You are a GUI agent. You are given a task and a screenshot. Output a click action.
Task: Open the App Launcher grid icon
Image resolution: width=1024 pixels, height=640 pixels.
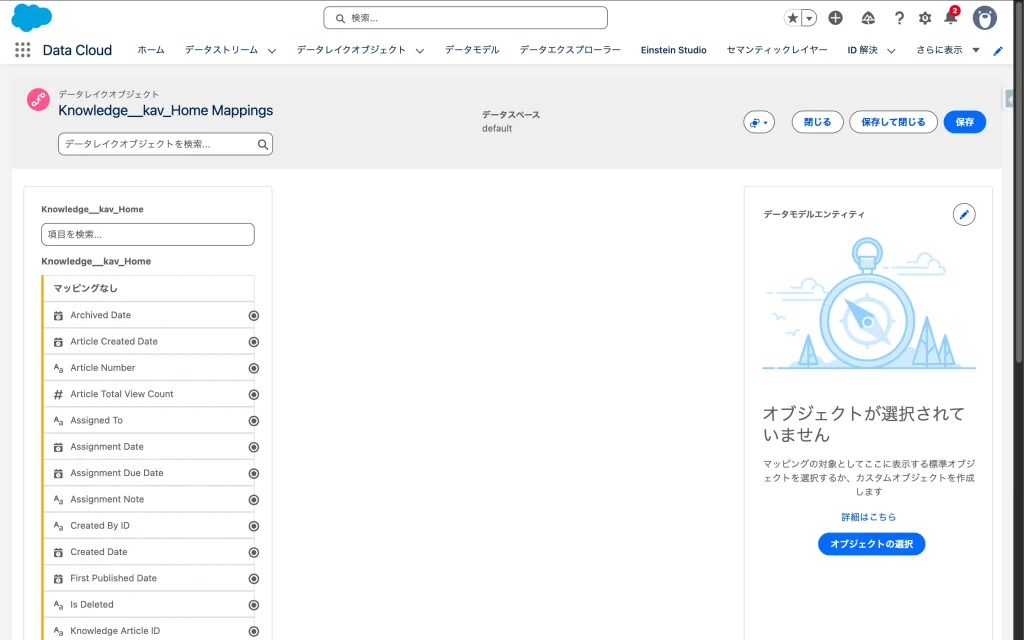[22, 50]
